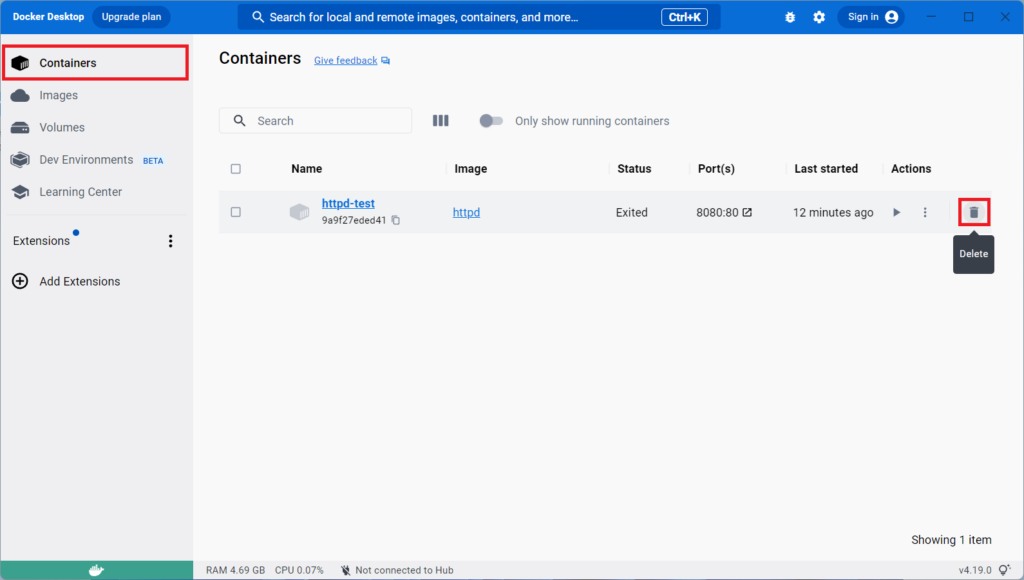This screenshot has width=1024, height=580.
Task: Go to the Containers section in the sidebar
Action: point(96,63)
